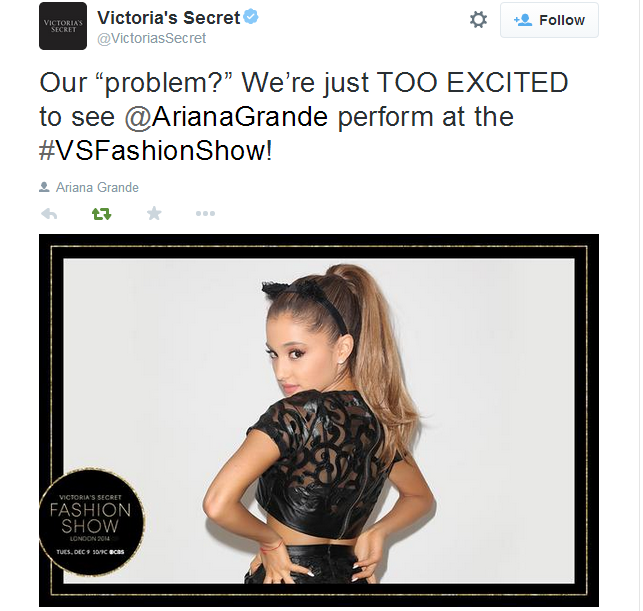
Task: Click the blue verified badge
Action: [251, 17]
